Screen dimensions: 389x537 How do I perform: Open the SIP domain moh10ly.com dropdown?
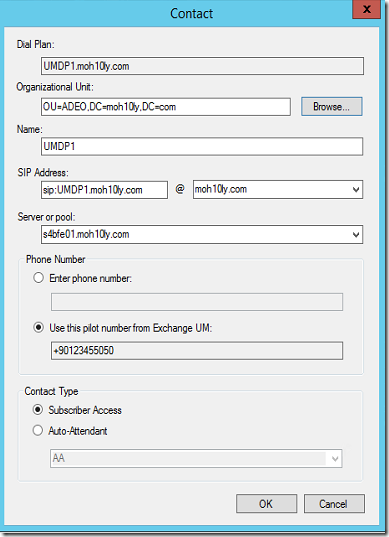point(356,189)
